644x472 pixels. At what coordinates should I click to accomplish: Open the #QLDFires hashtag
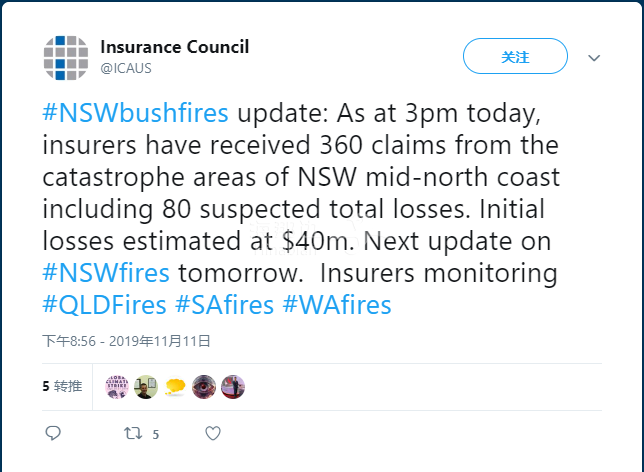click(105, 304)
